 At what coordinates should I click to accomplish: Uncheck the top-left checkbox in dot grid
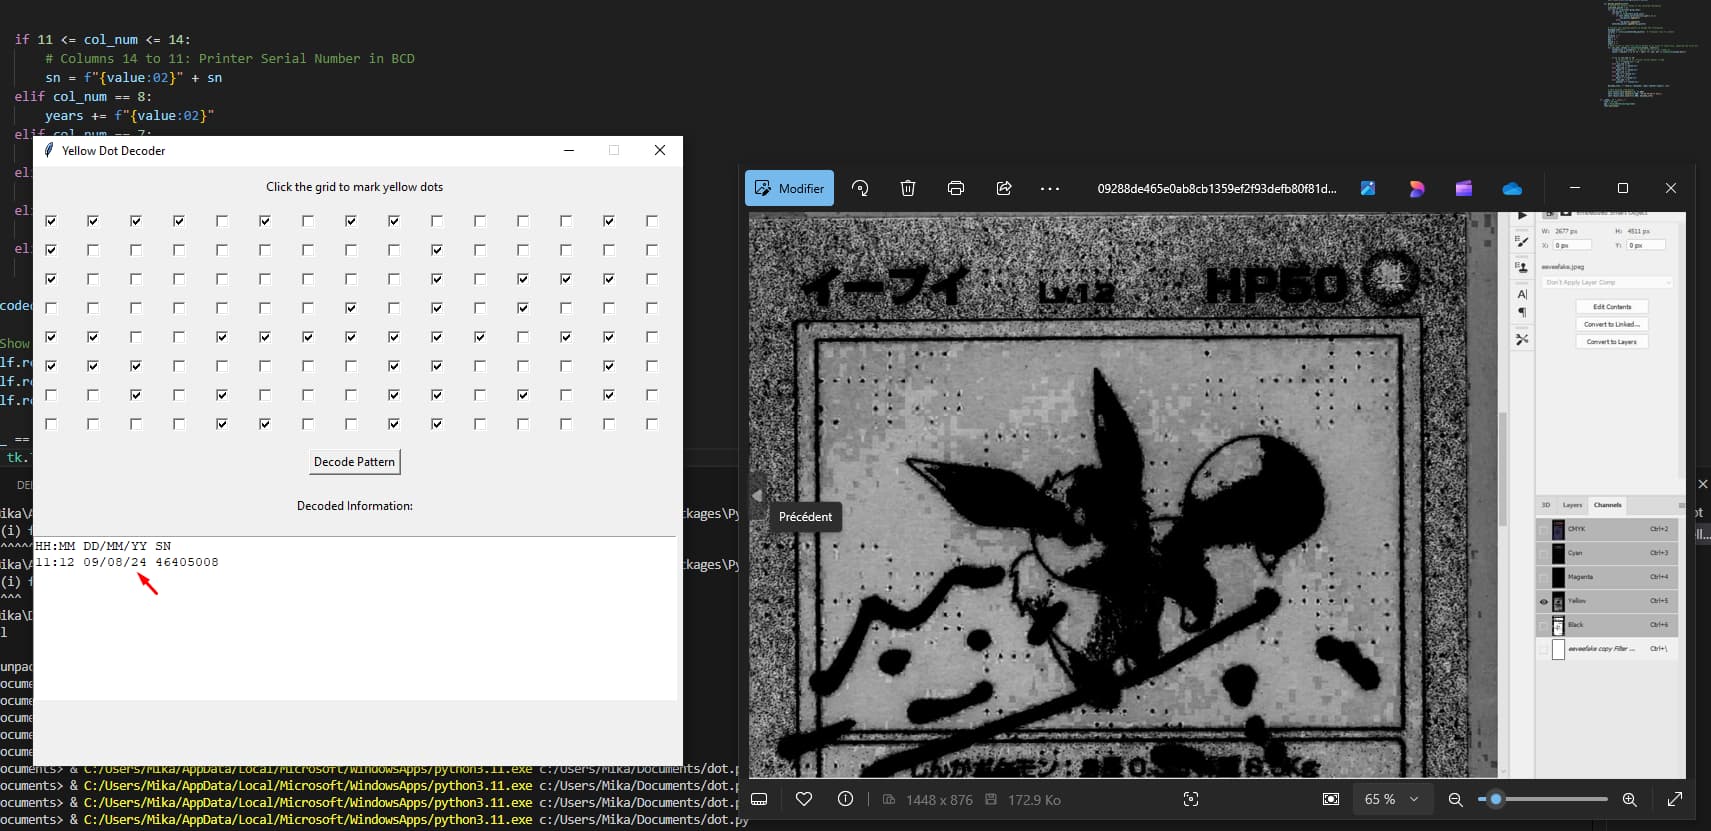[51, 221]
